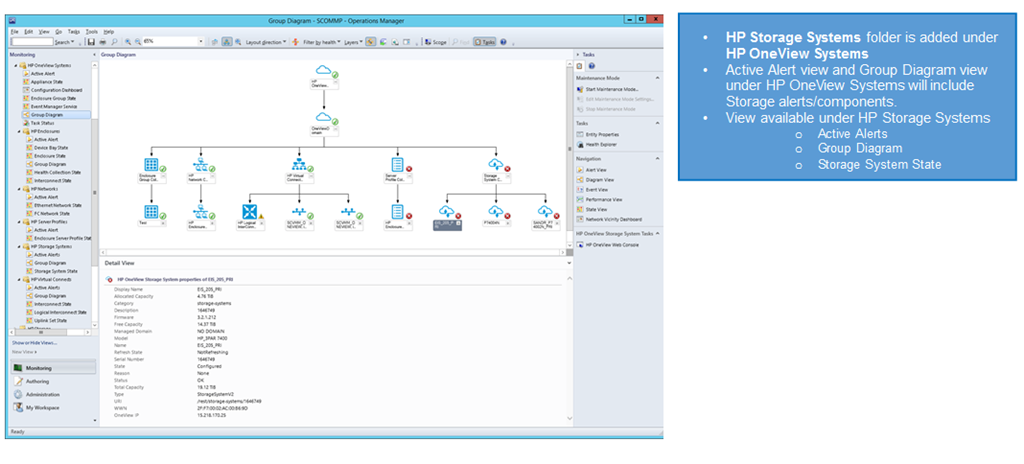Open the View menu
This screenshot has width=1024, height=464.
click(x=43, y=31)
